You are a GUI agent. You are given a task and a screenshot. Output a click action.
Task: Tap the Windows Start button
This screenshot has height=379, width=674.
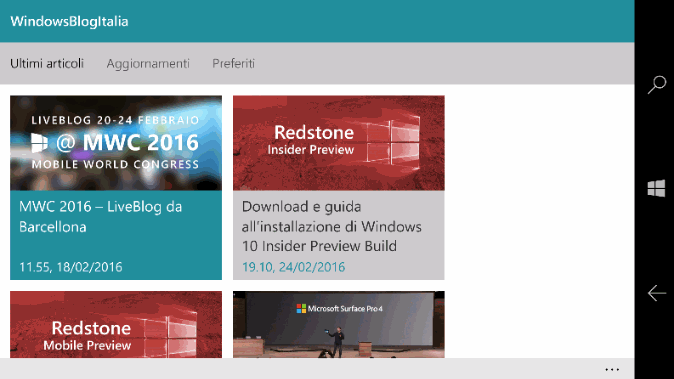click(656, 188)
